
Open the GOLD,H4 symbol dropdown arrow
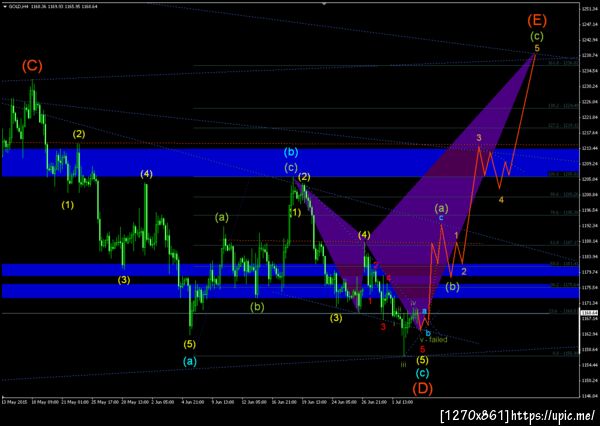4,7
